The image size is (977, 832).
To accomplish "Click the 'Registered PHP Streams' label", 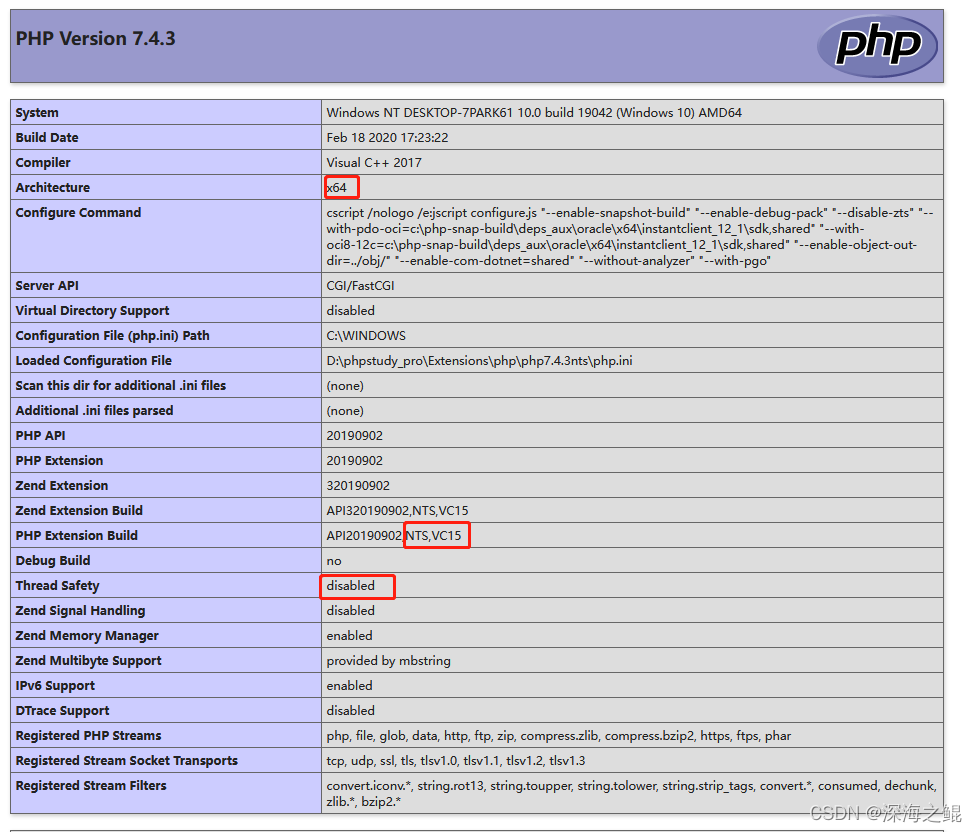I will click(x=88, y=735).
